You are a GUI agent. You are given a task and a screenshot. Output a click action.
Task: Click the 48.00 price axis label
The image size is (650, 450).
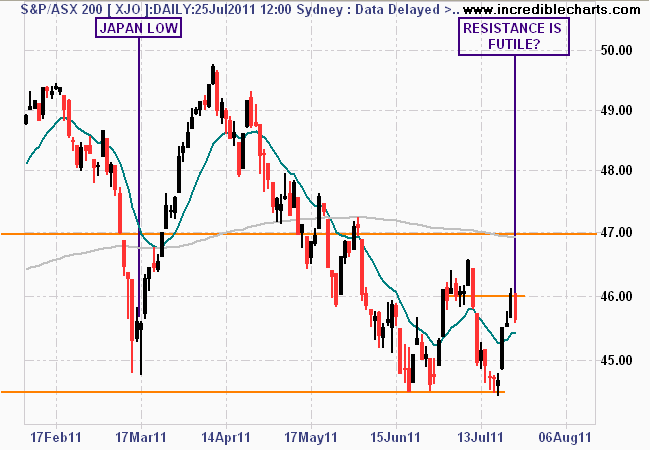(616, 170)
